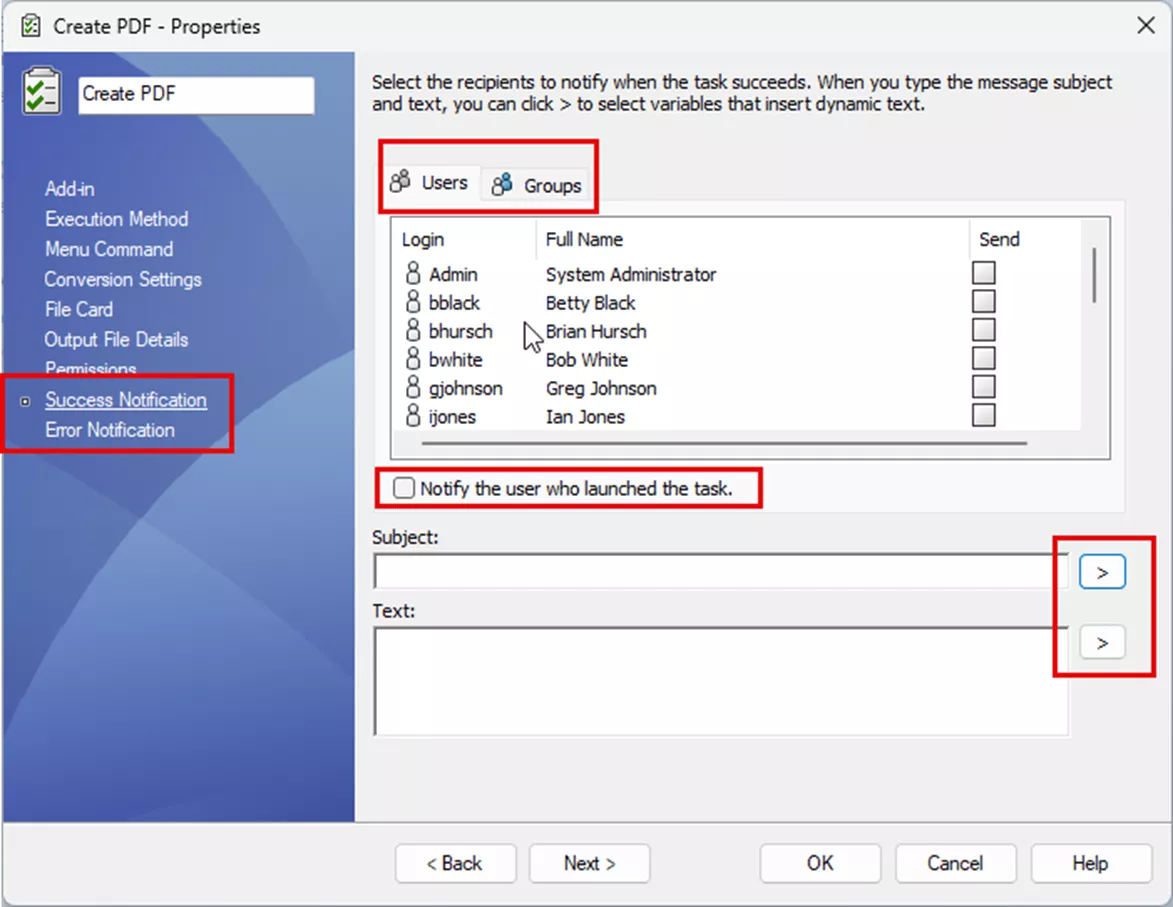1173x907 pixels.
Task: Click into the Text message area
Action: pyautogui.click(x=721, y=681)
